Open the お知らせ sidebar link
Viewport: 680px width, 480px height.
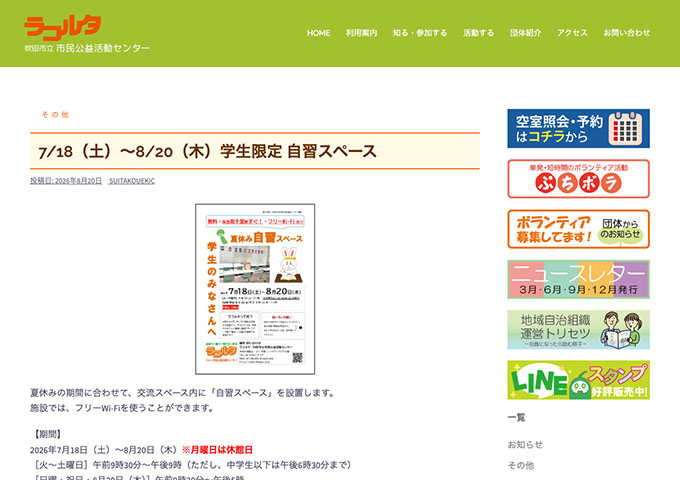pos(525,444)
